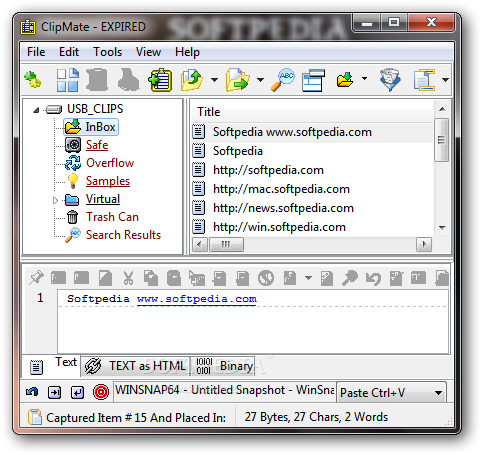Open search with the ABC magnifier icon

coord(283,80)
